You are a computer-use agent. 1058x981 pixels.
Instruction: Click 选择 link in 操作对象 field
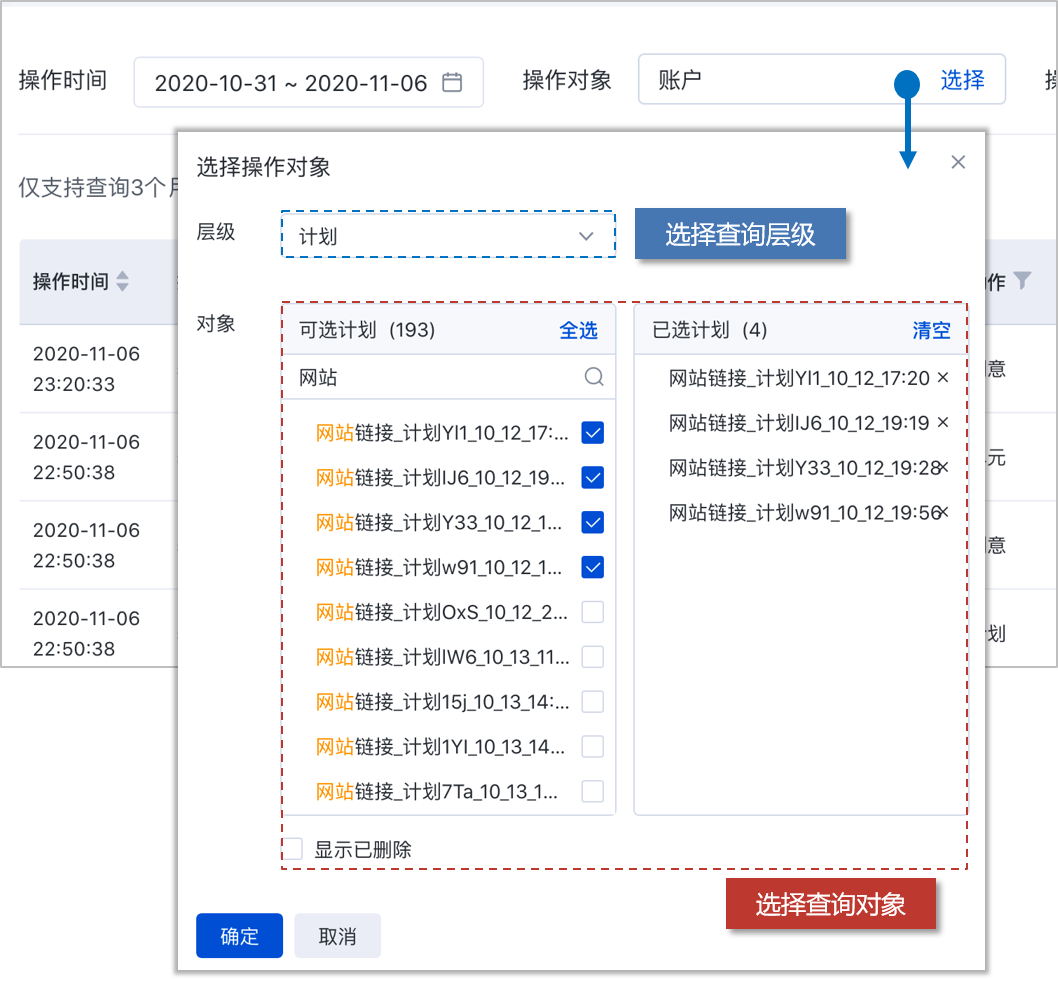[962, 80]
